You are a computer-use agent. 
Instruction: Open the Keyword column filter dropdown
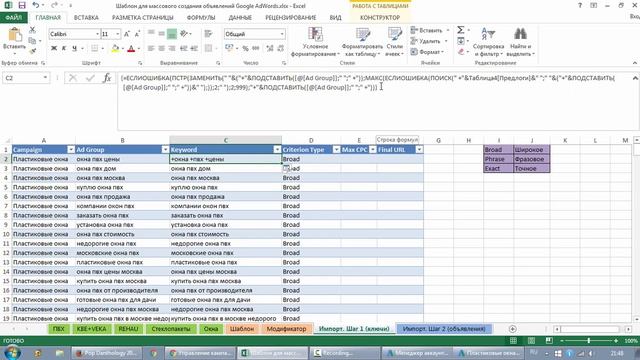coord(277,150)
